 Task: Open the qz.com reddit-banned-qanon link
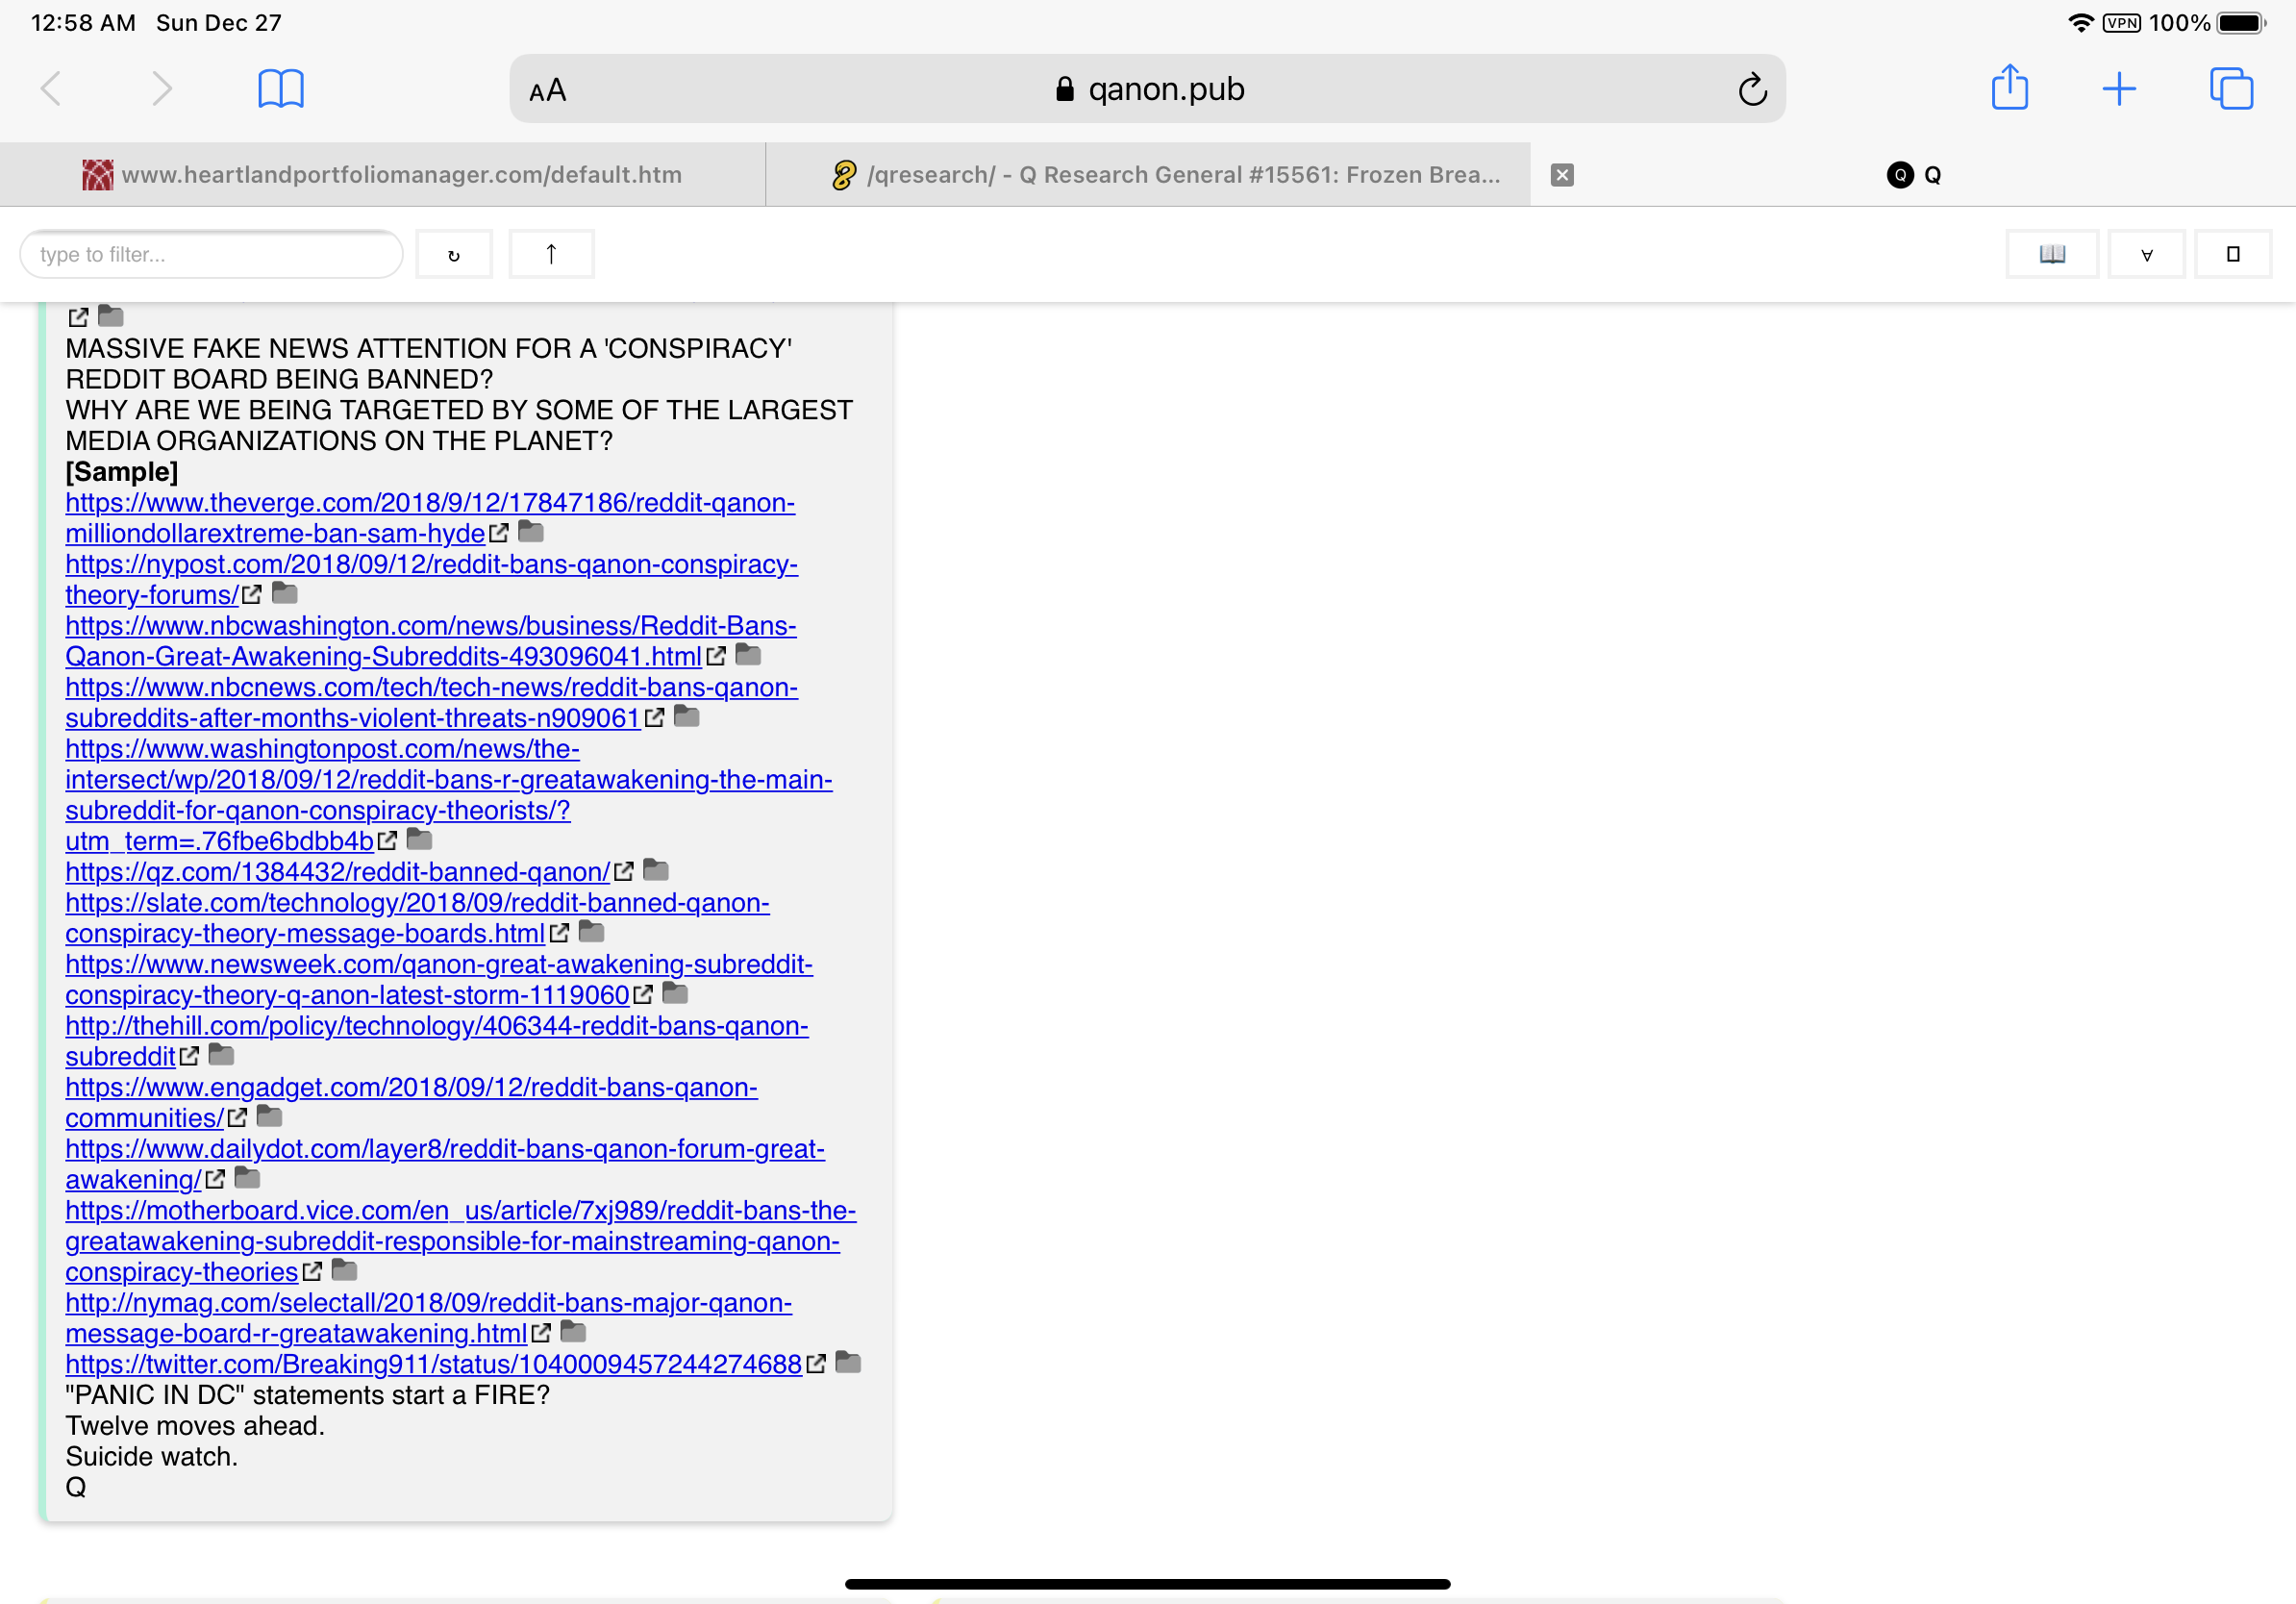(337, 872)
